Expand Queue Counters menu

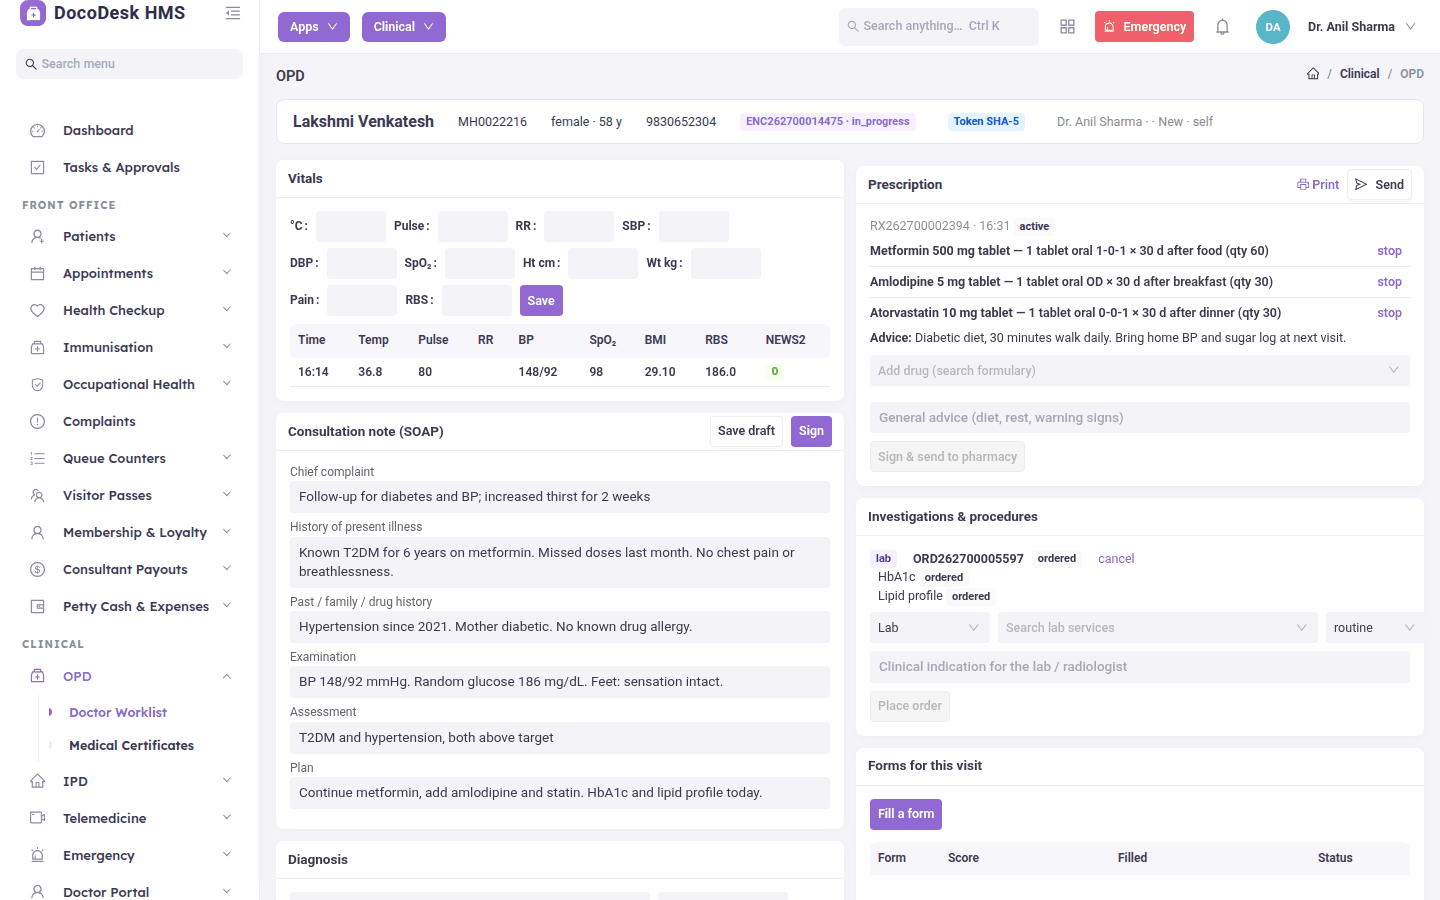tap(131, 459)
